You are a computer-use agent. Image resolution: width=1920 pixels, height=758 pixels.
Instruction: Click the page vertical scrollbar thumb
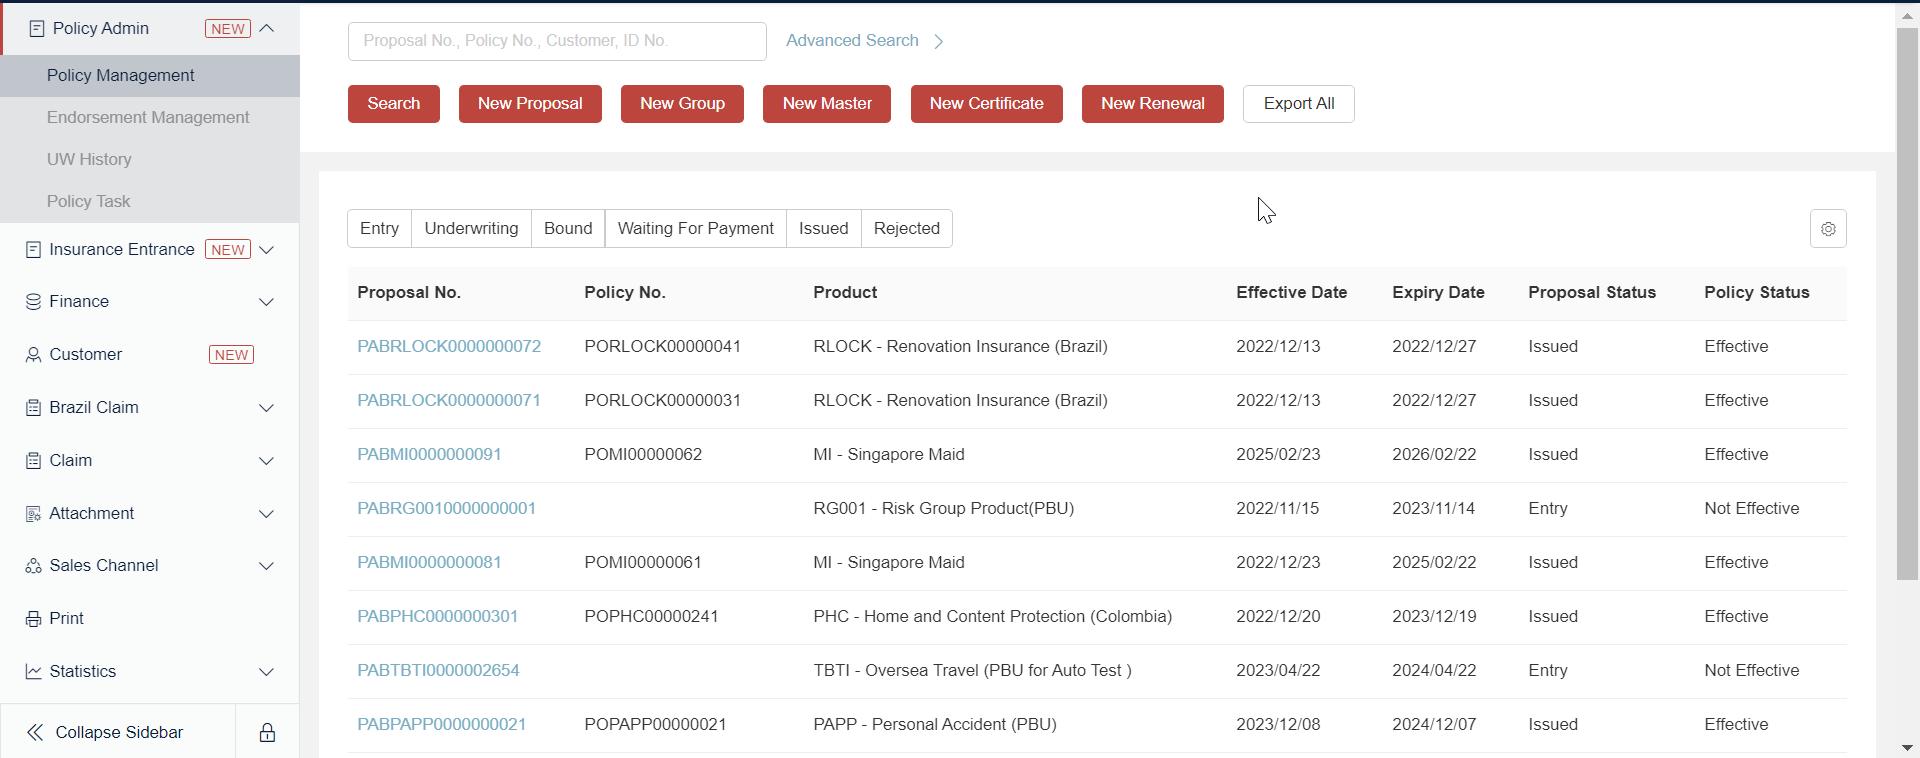(1907, 304)
